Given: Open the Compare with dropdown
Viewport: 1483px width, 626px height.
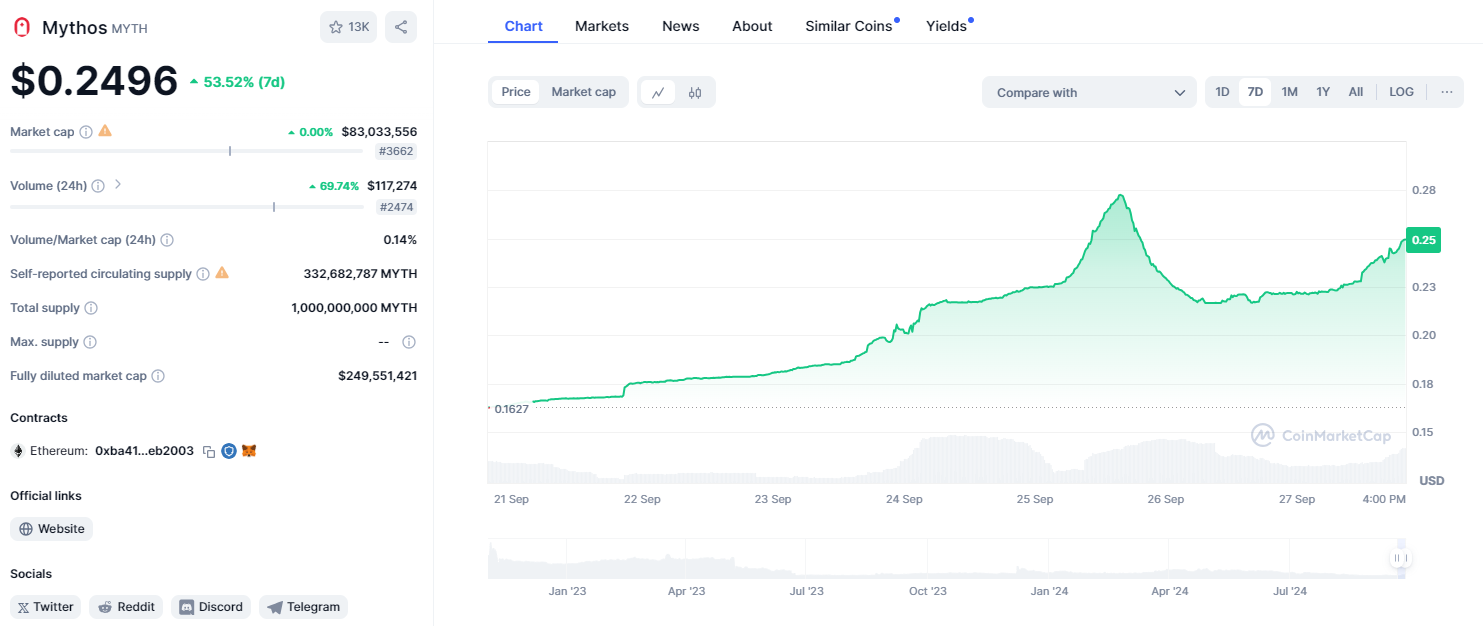Looking at the screenshot, I should click(1088, 91).
